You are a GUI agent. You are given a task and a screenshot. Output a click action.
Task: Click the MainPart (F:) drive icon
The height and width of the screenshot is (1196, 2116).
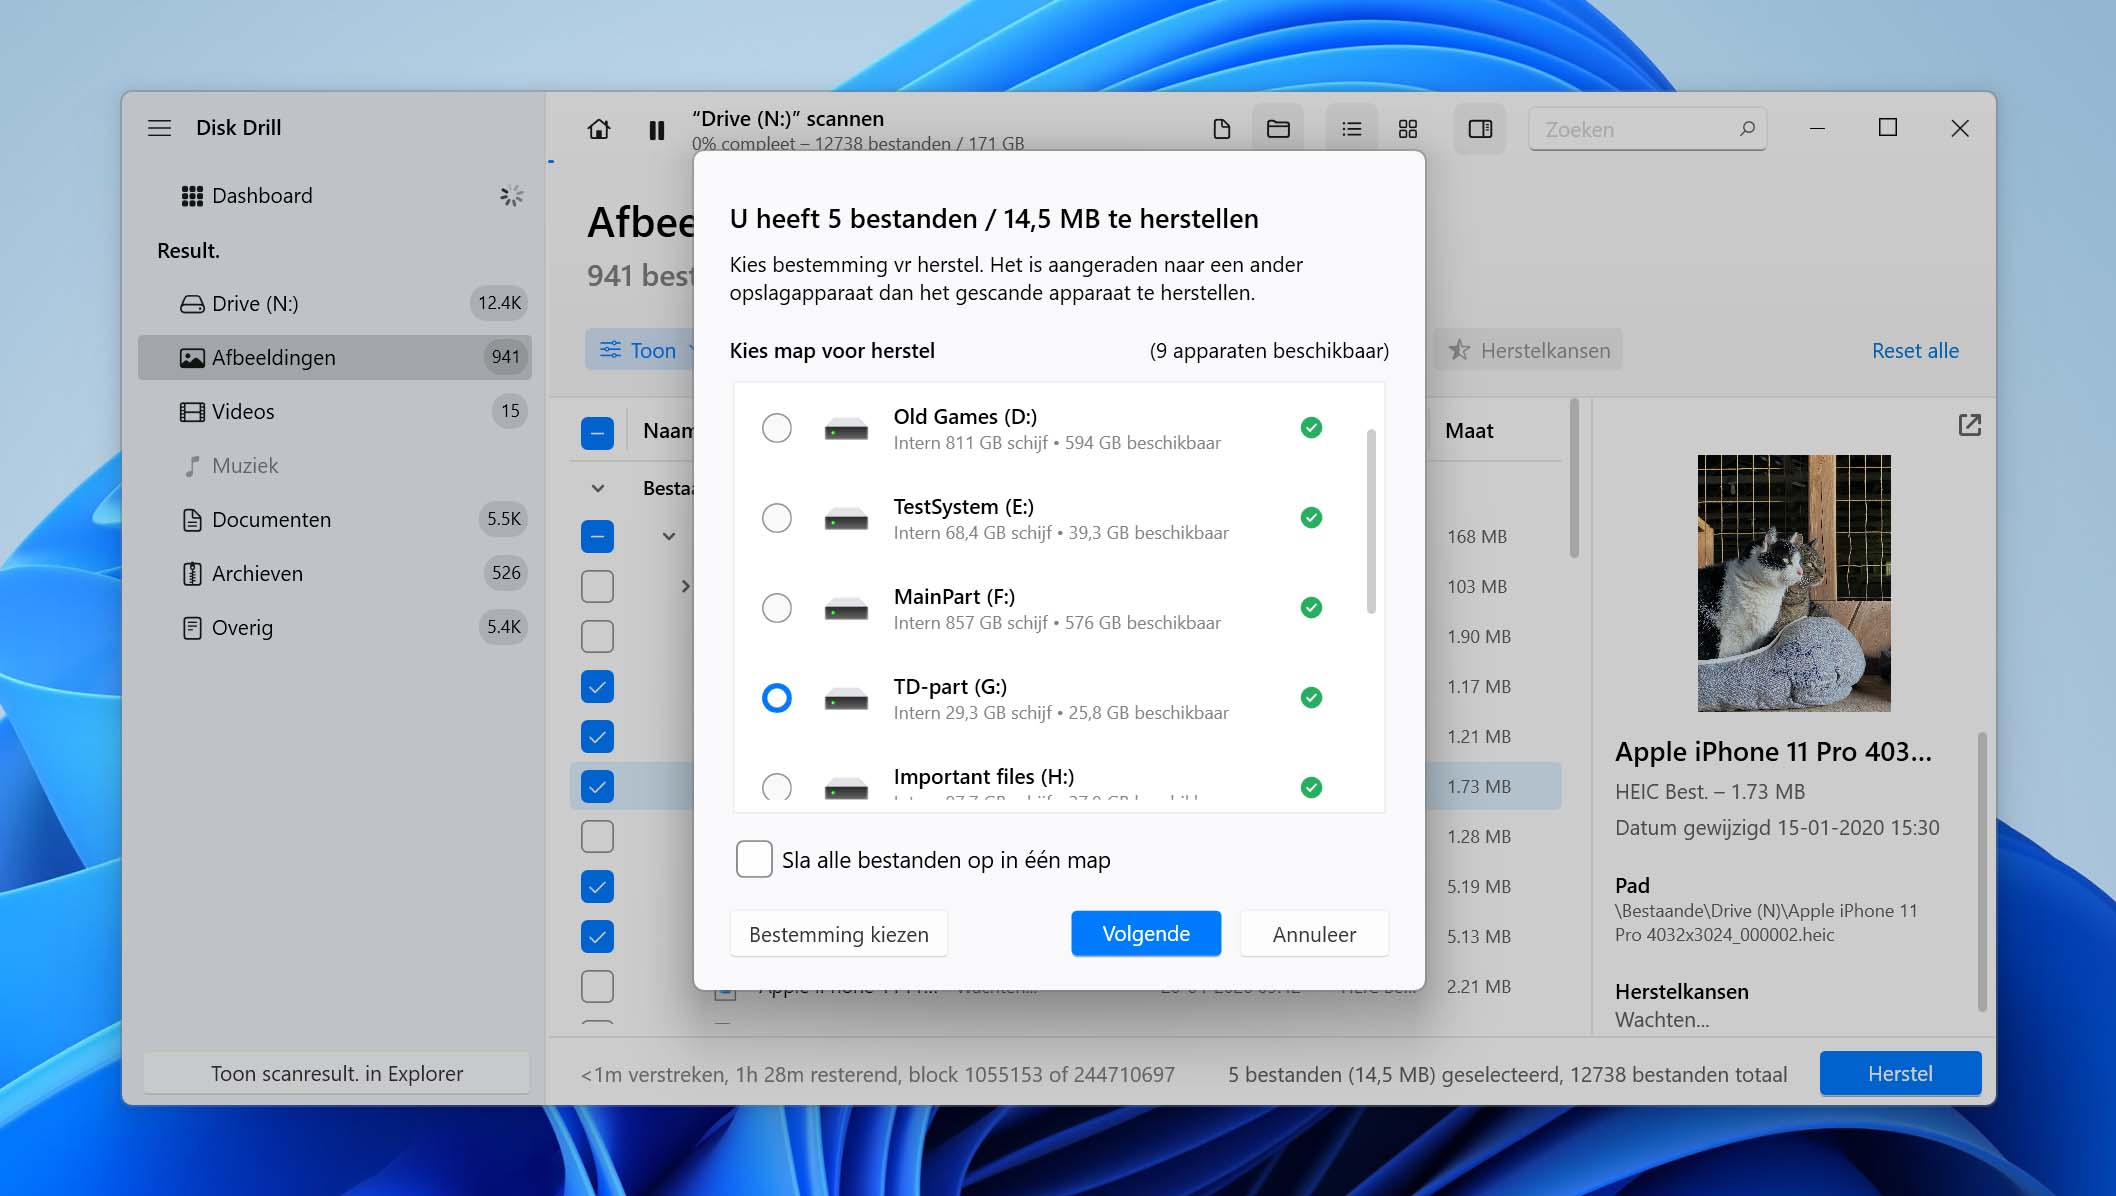pyautogui.click(x=846, y=610)
